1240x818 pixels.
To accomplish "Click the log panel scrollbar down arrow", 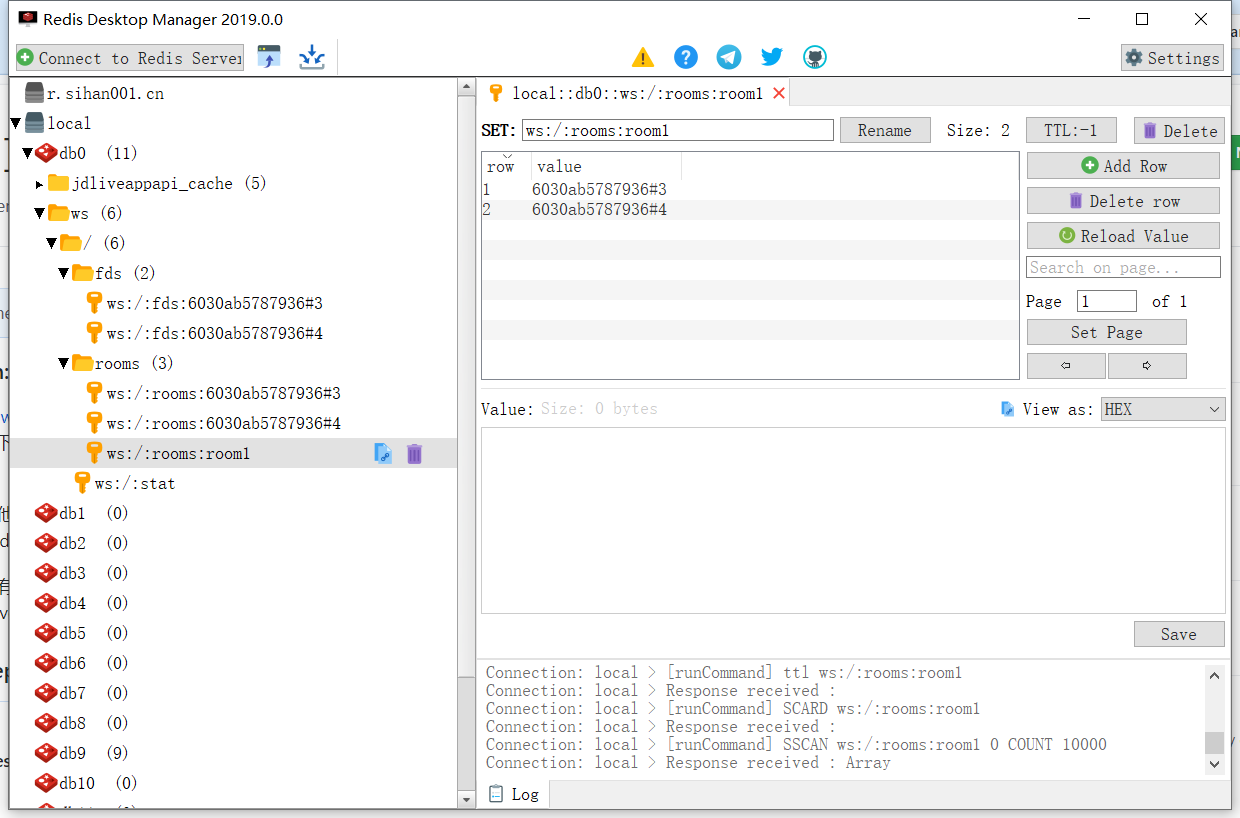I will pyautogui.click(x=1215, y=764).
